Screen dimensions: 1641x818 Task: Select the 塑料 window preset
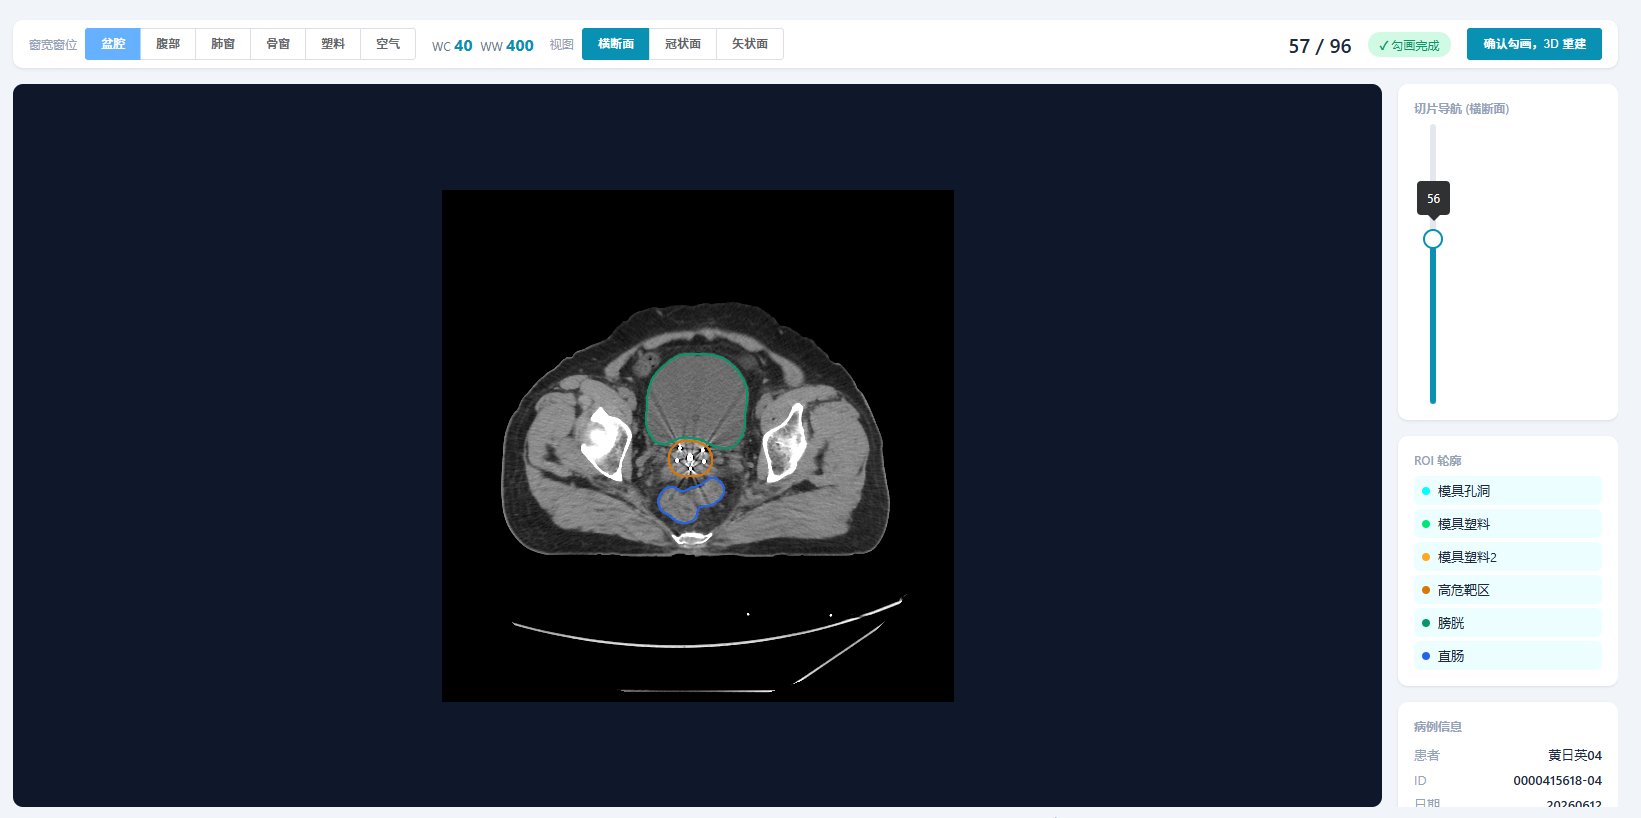tap(333, 44)
